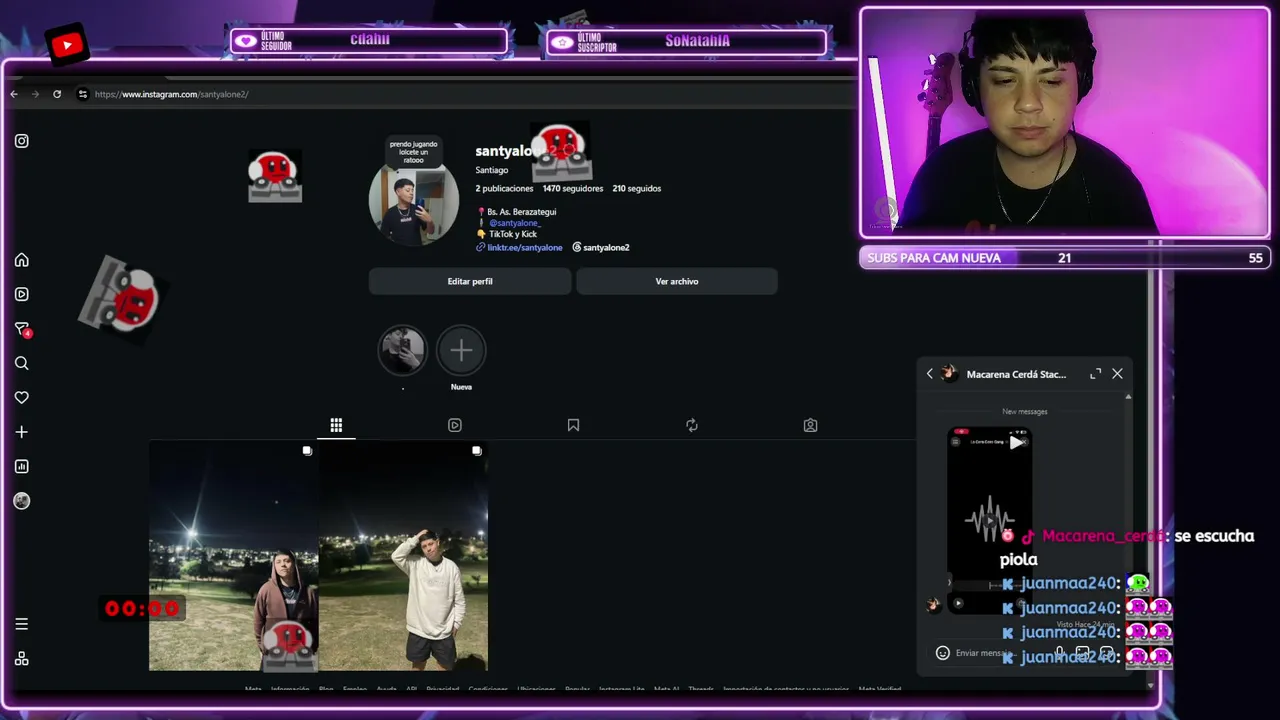Click the último suscriptor overlay box

coord(686,41)
